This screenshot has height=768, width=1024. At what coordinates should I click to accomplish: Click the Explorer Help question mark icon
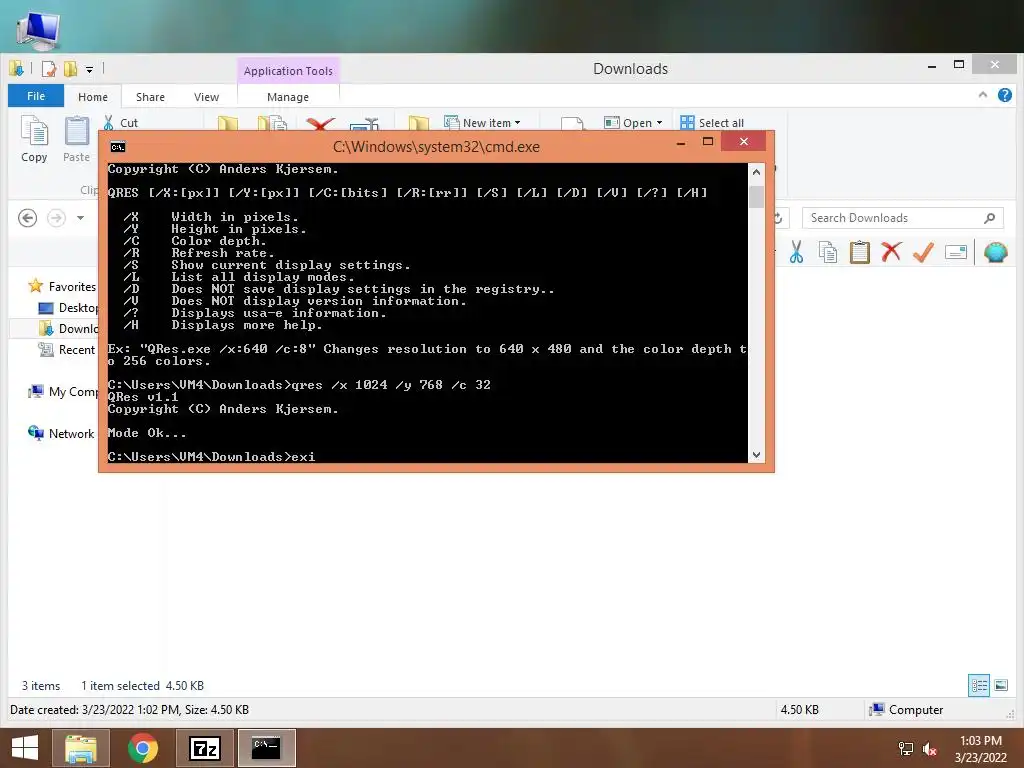pyautogui.click(x=1004, y=95)
